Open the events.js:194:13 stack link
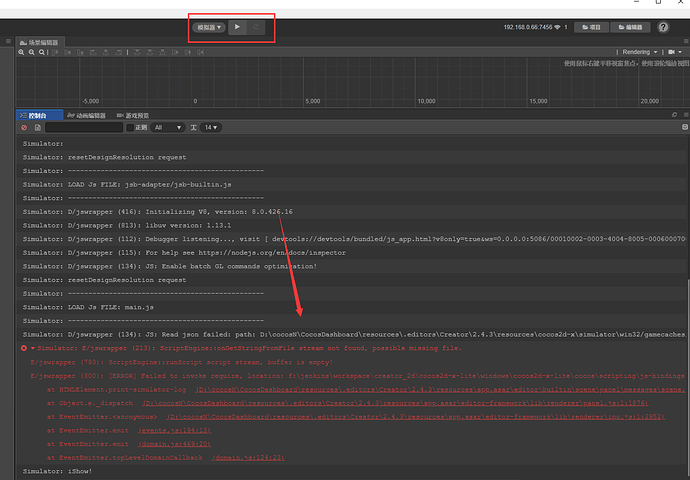 click(174, 430)
